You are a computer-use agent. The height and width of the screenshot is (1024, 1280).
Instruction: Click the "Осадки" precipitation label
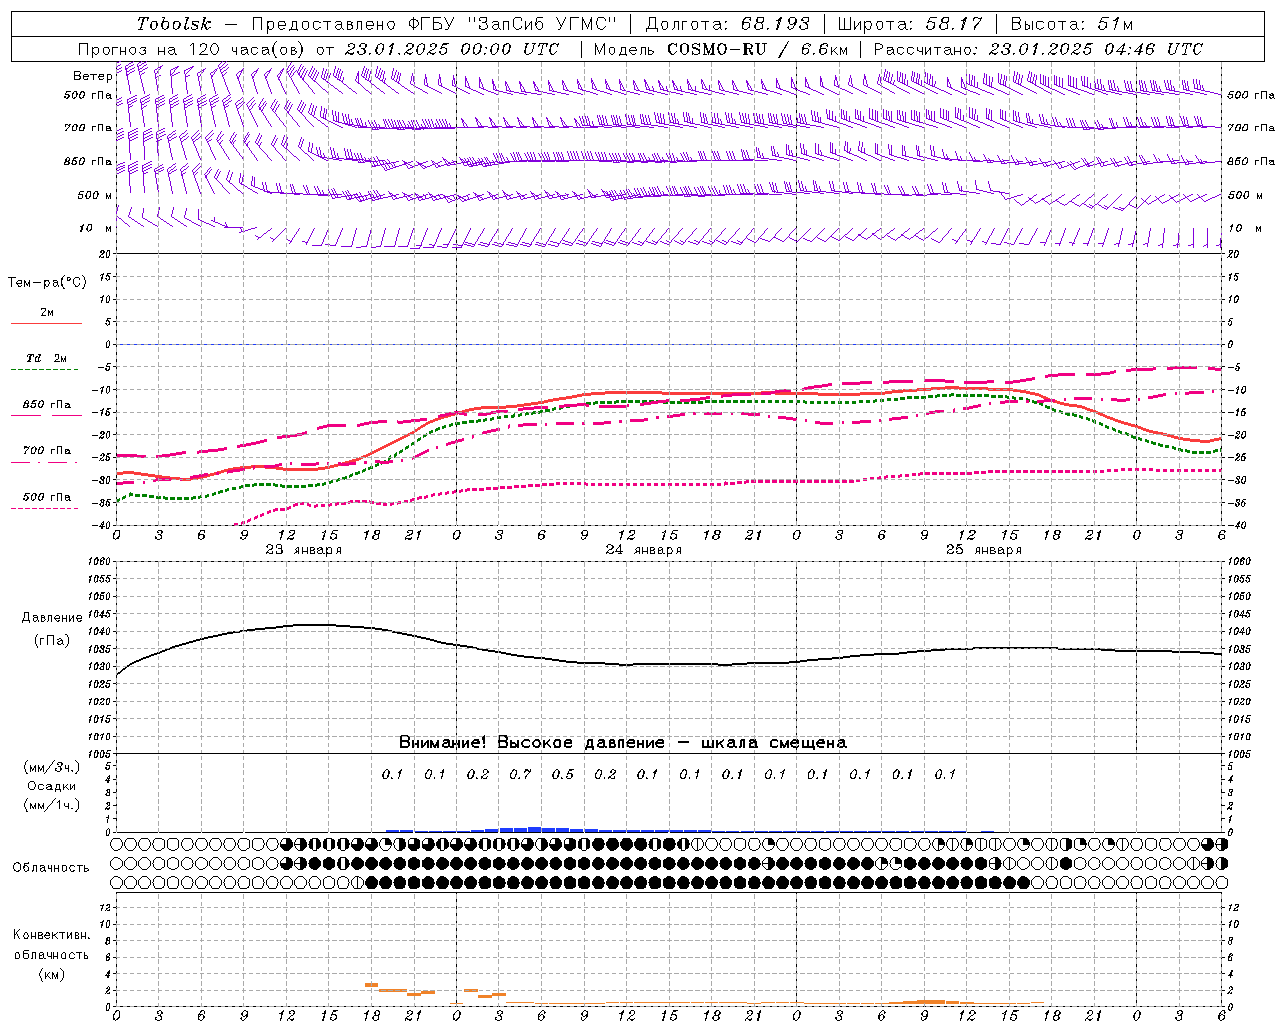(x=52, y=786)
